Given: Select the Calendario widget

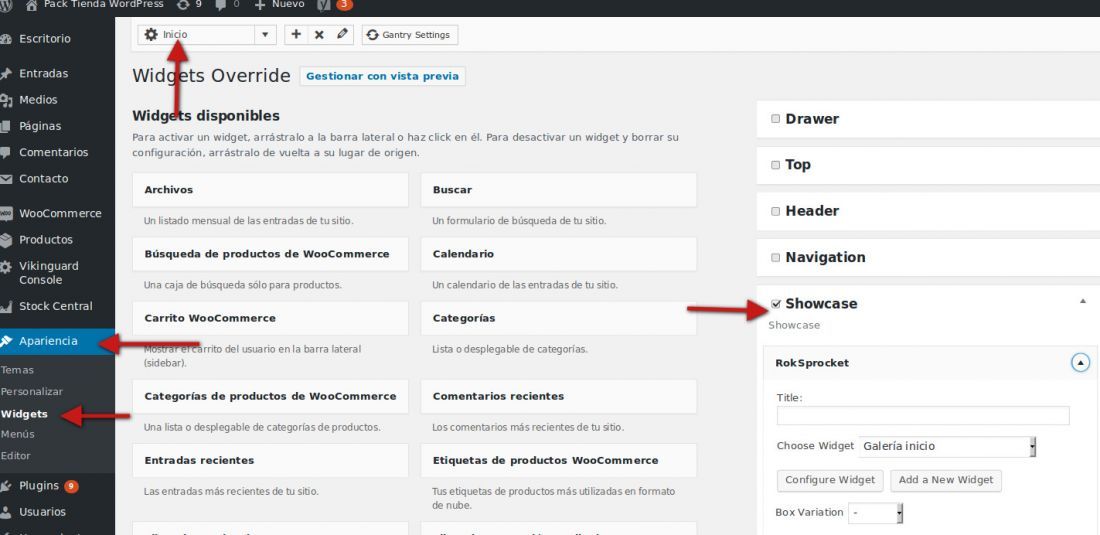Looking at the screenshot, I should coord(558,254).
